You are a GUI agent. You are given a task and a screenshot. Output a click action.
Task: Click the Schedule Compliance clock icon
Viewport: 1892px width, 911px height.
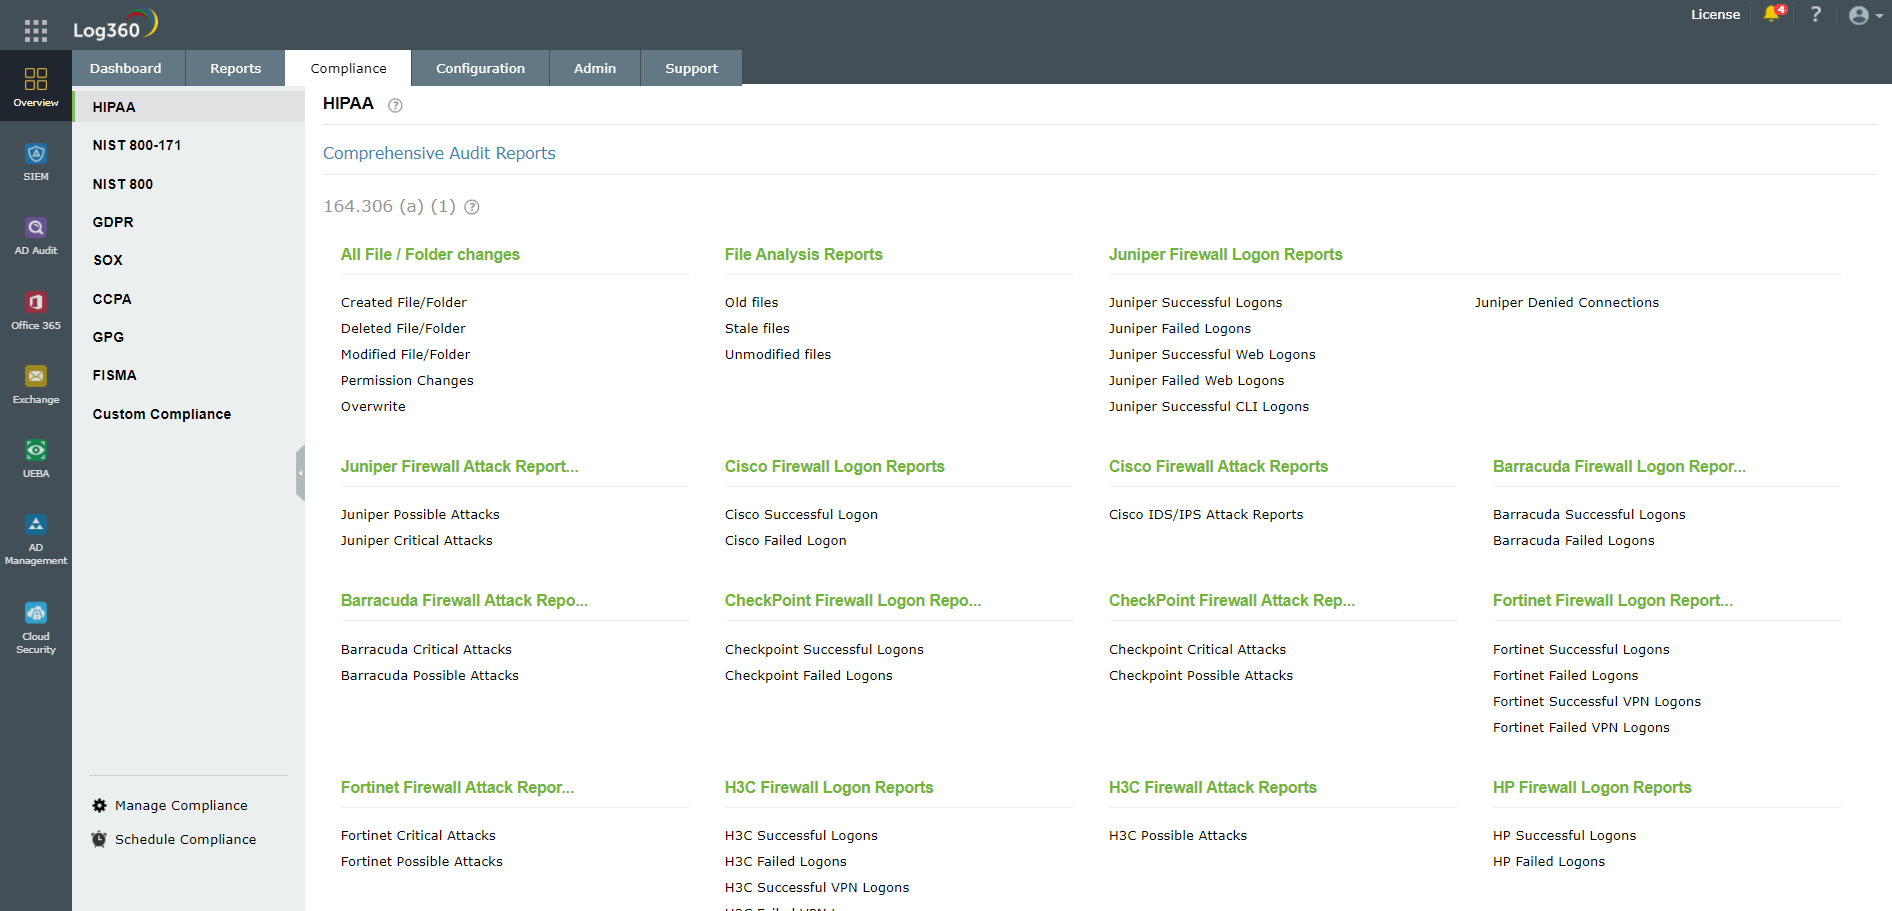(99, 839)
